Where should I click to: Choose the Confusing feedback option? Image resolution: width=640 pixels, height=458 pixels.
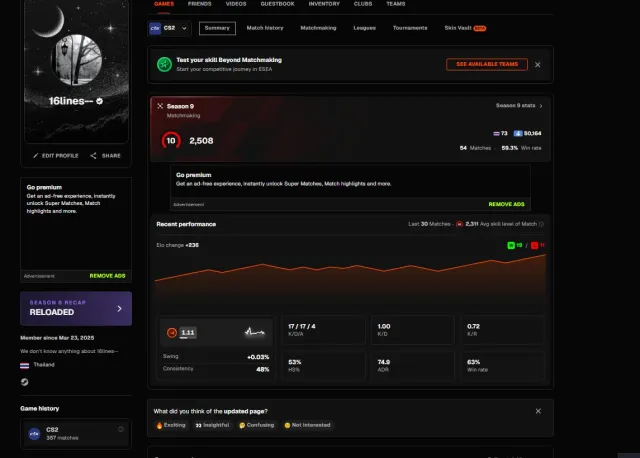[256, 425]
